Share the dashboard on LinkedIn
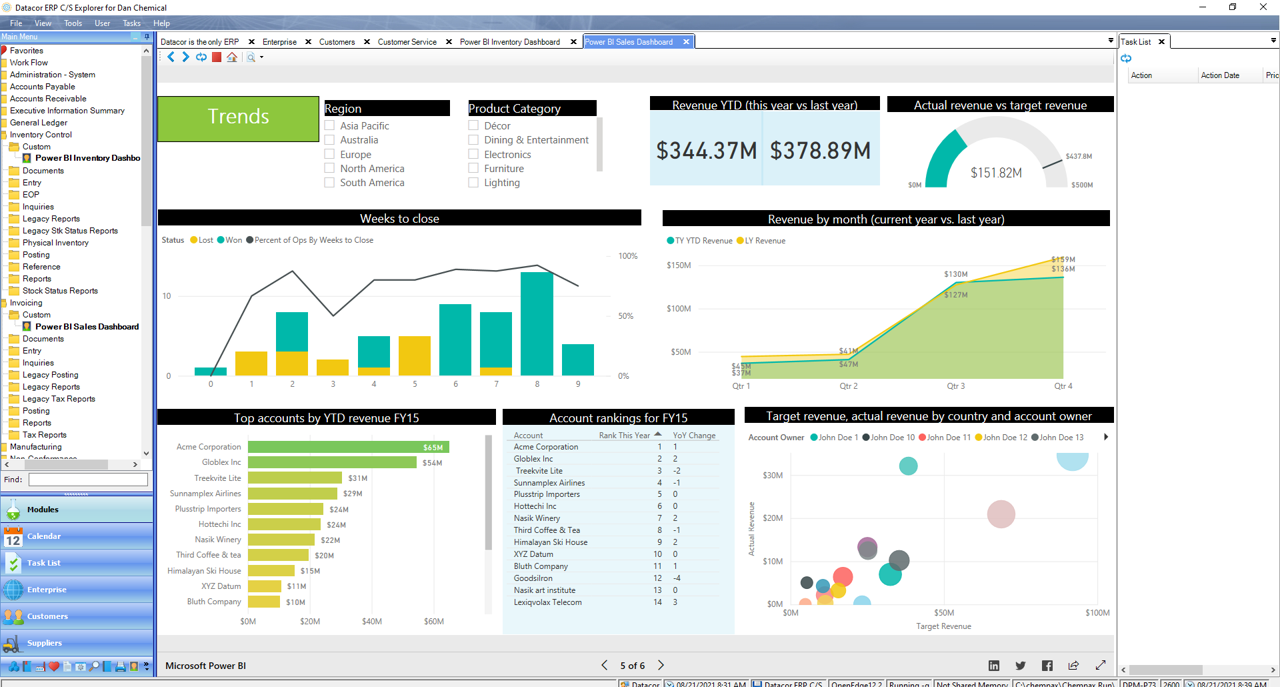Image resolution: width=1280 pixels, height=687 pixels. click(994, 665)
